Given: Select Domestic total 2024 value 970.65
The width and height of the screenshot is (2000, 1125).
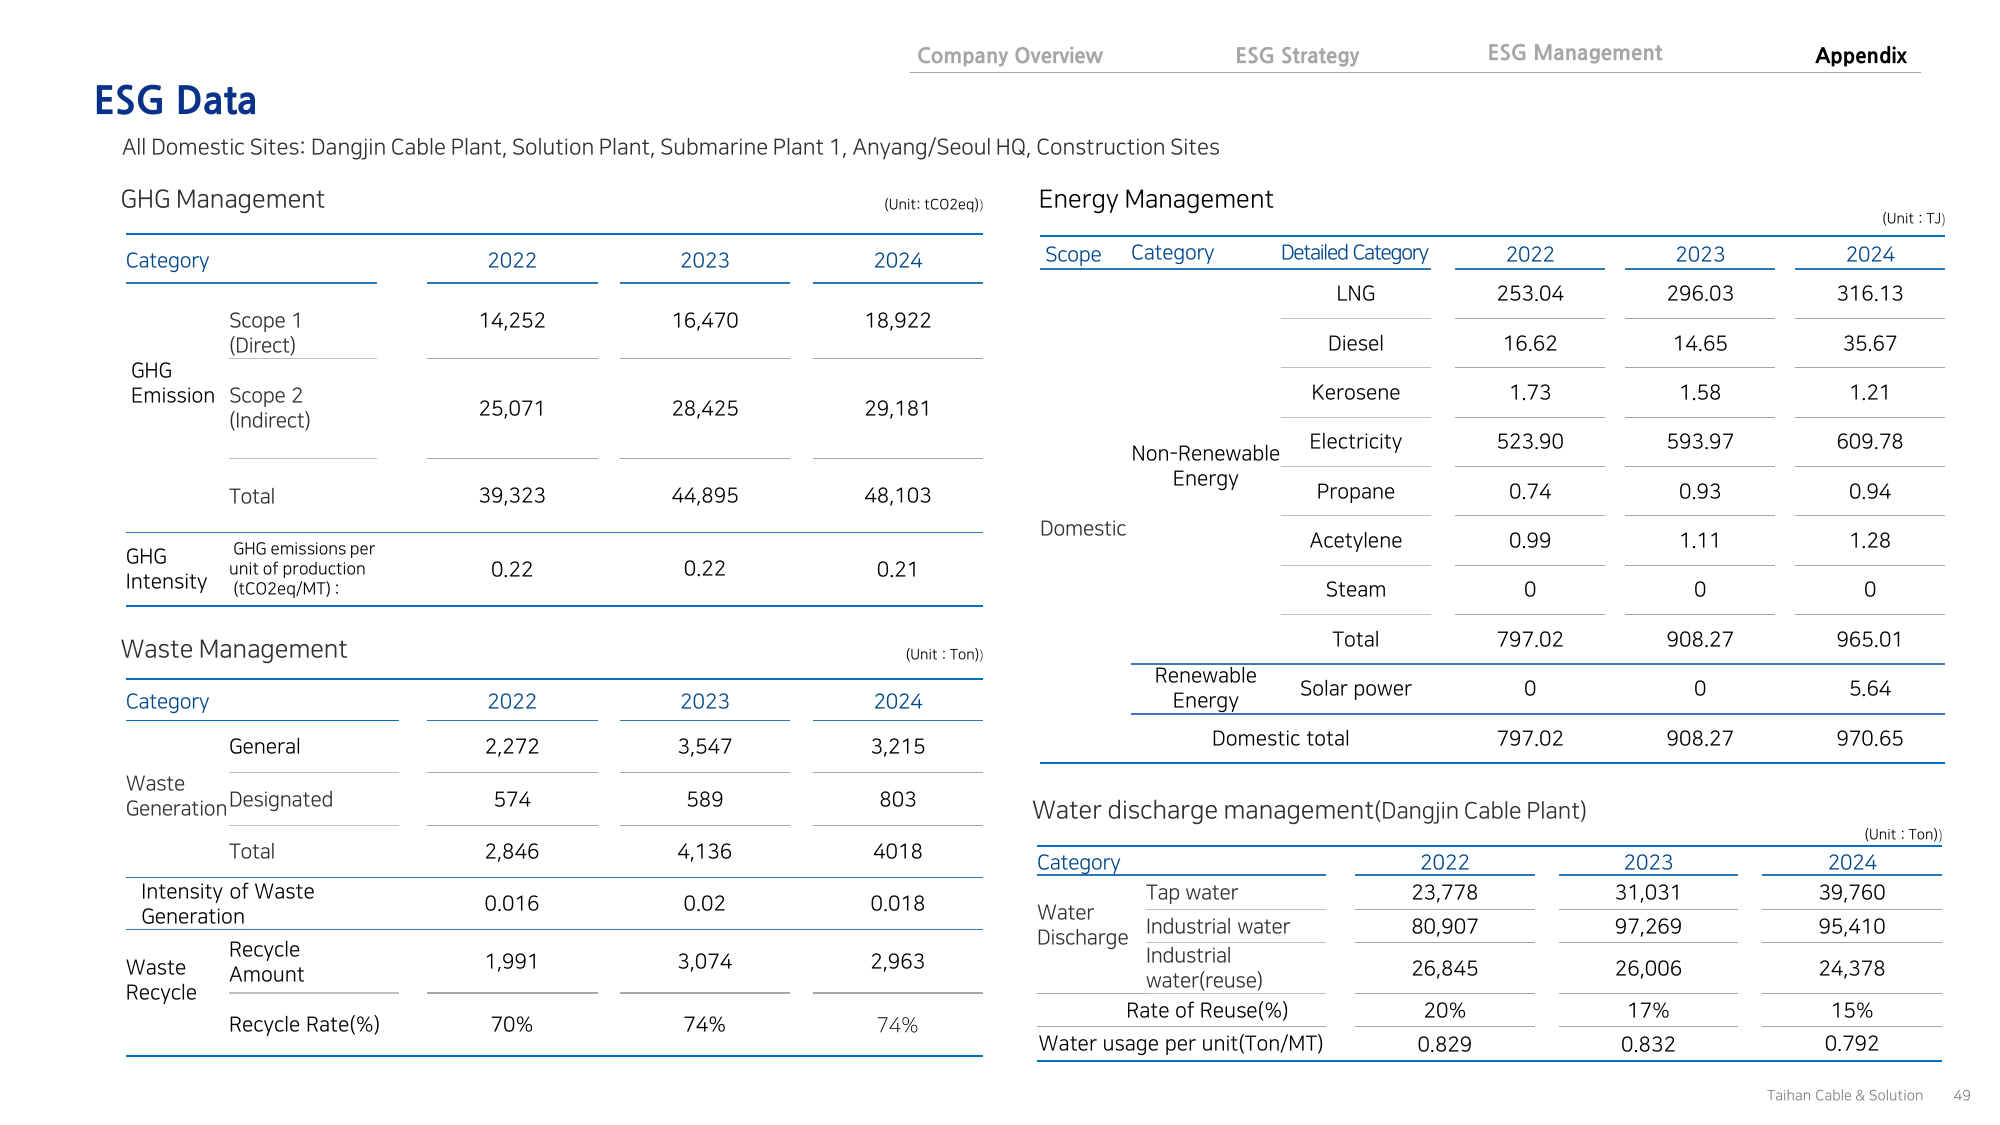Looking at the screenshot, I should point(1870,738).
